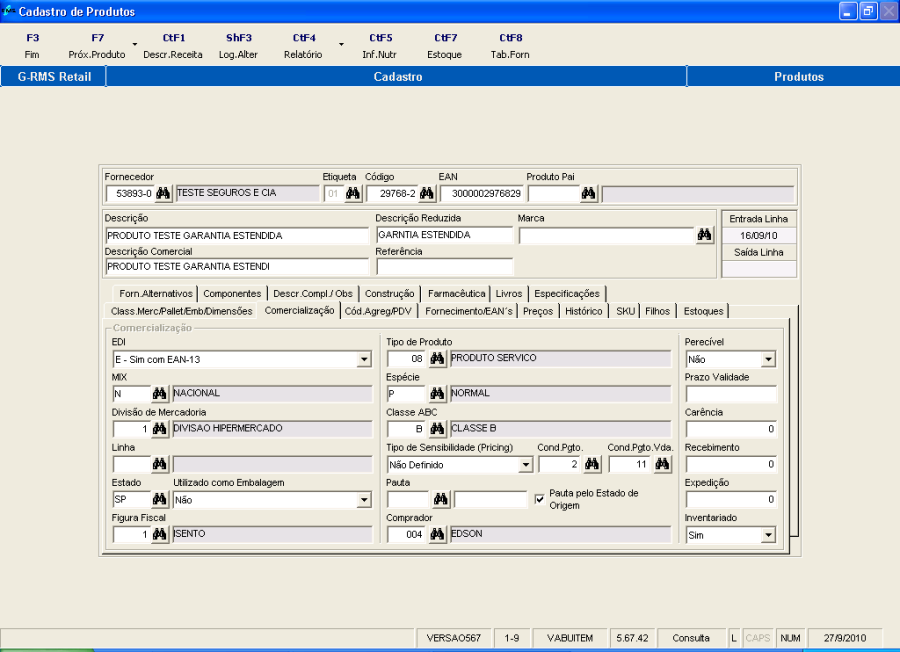Click F3 Fim toolbar button
Screen dimensions: 900x652
pyautogui.click(x=32, y=46)
